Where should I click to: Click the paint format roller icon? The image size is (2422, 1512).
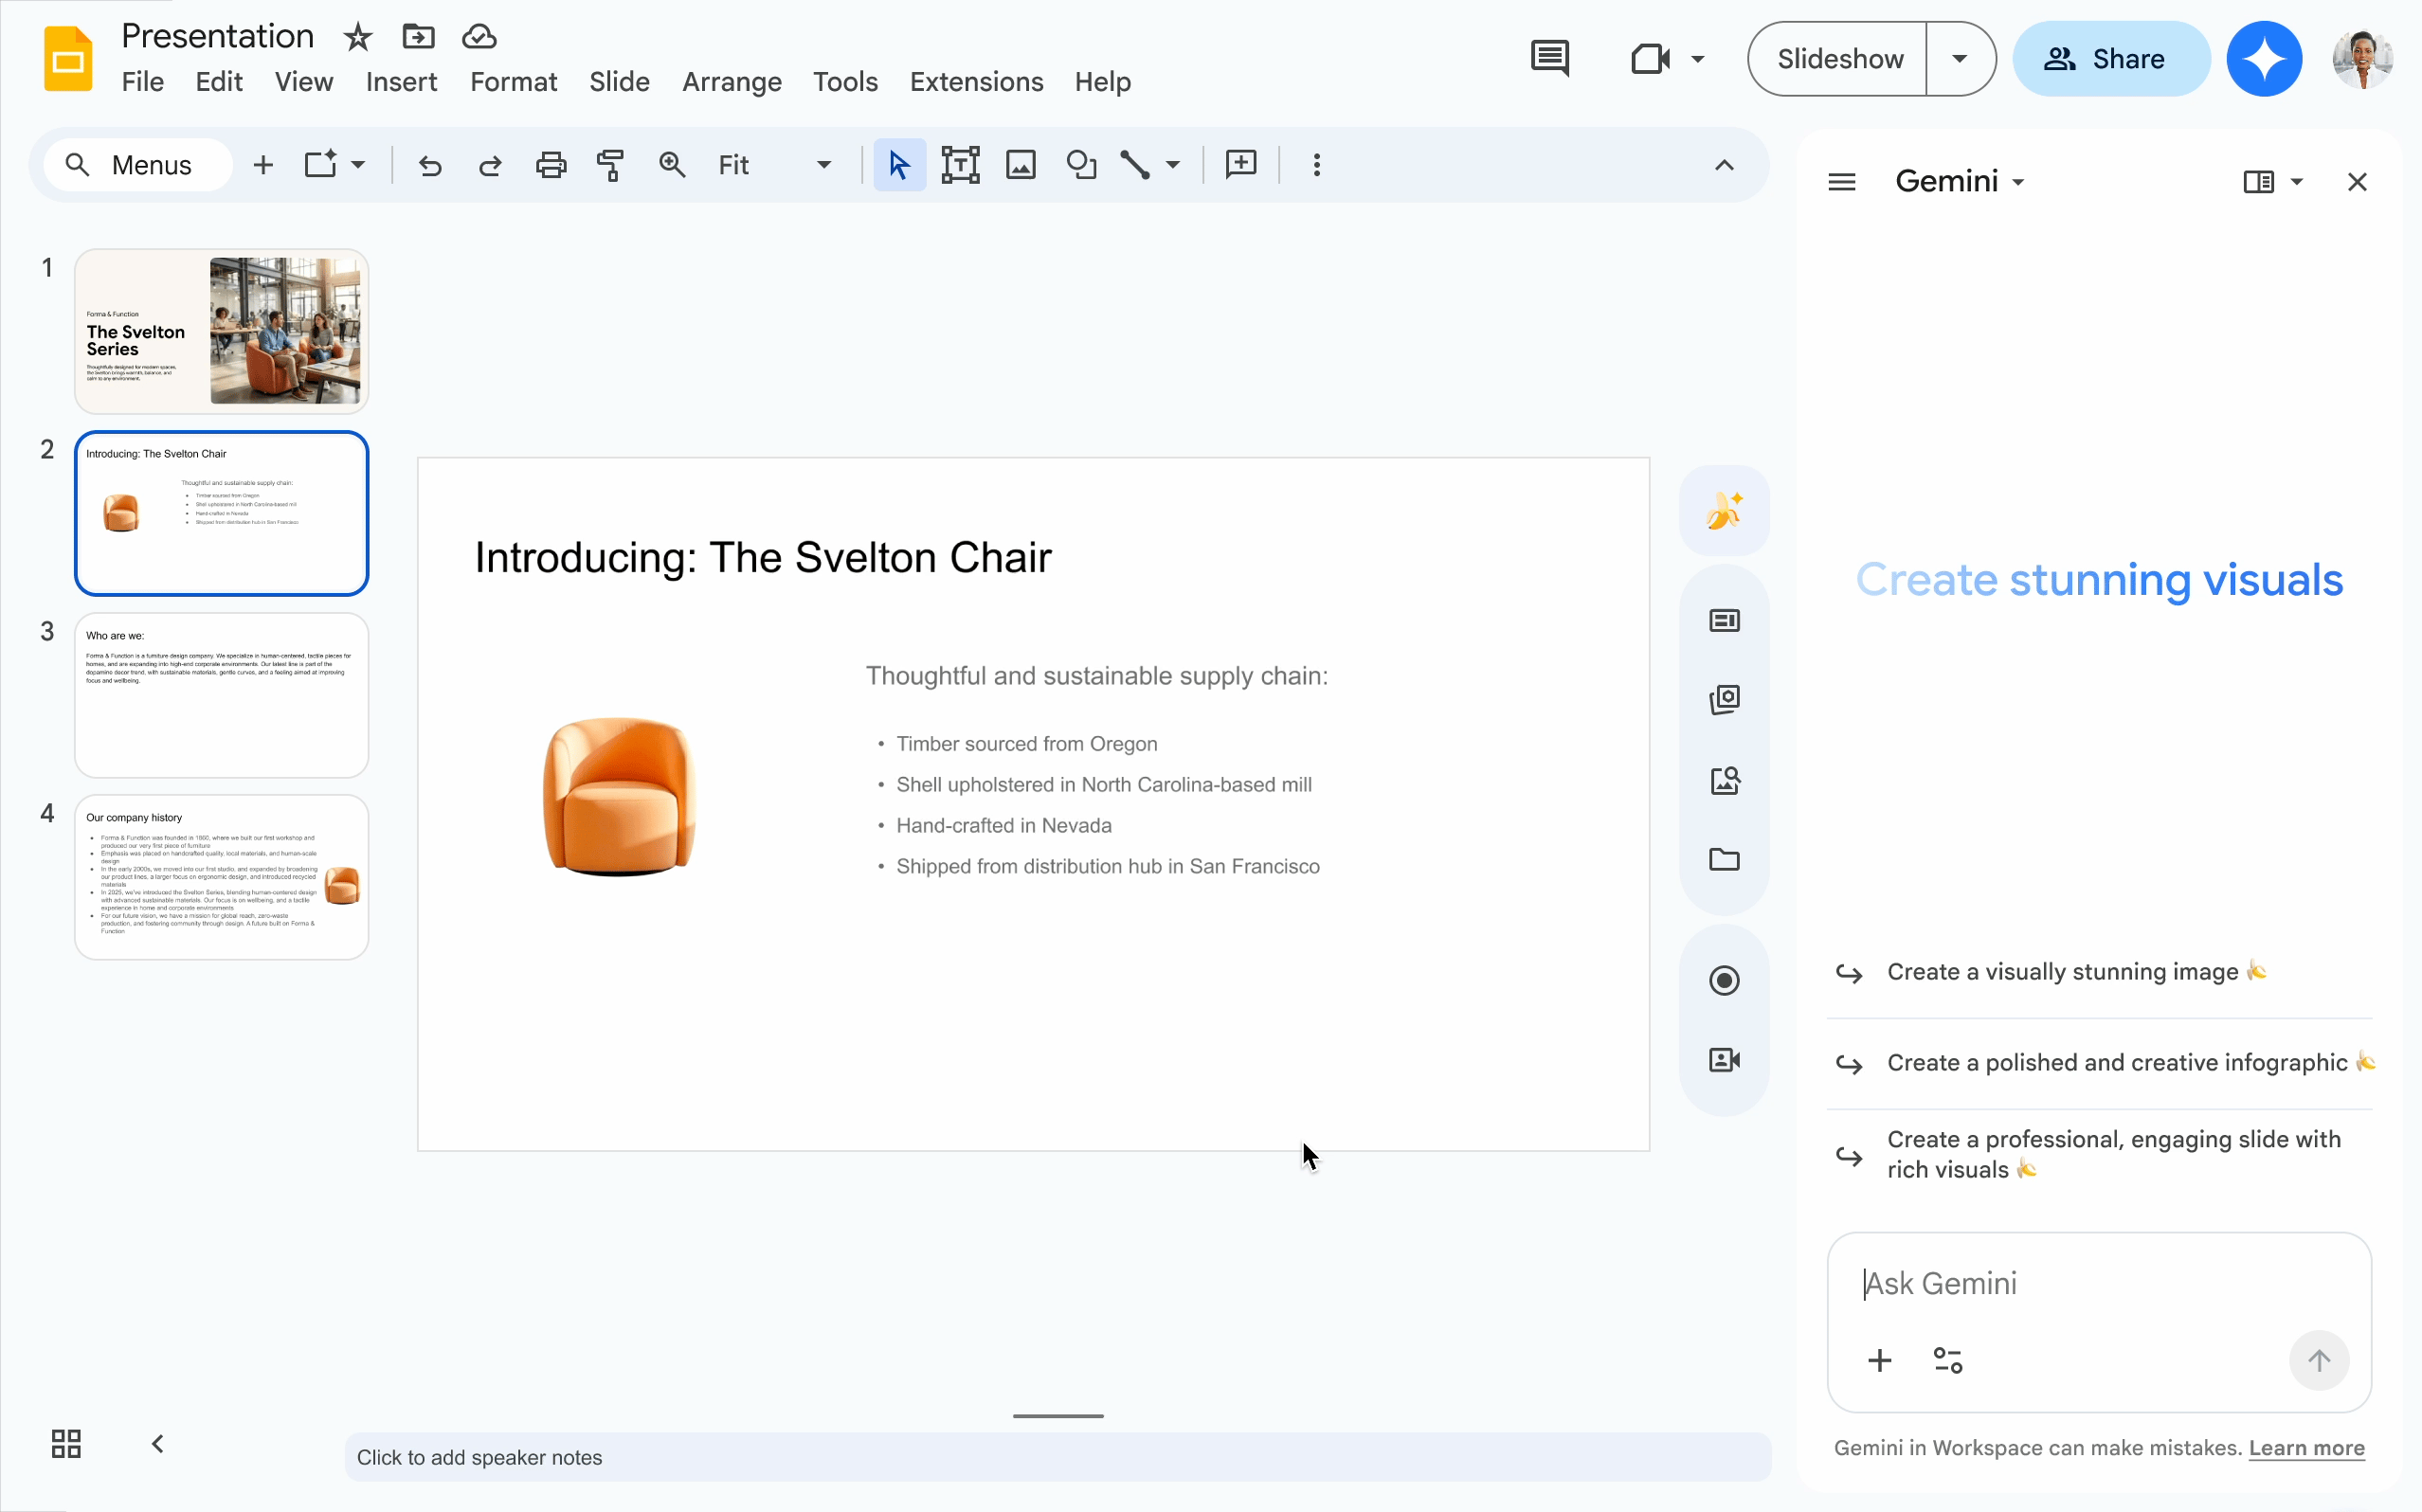pos(610,165)
